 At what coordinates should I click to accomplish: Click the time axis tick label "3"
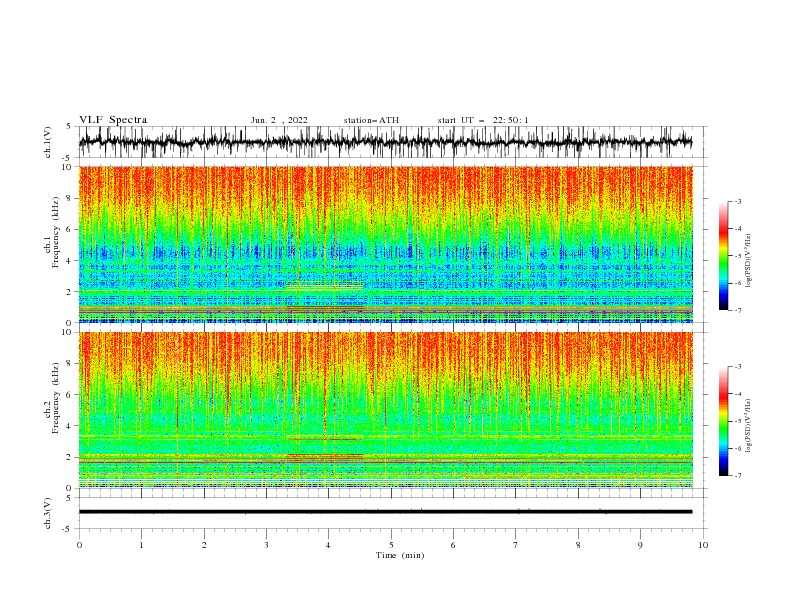pyautogui.click(x=266, y=545)
